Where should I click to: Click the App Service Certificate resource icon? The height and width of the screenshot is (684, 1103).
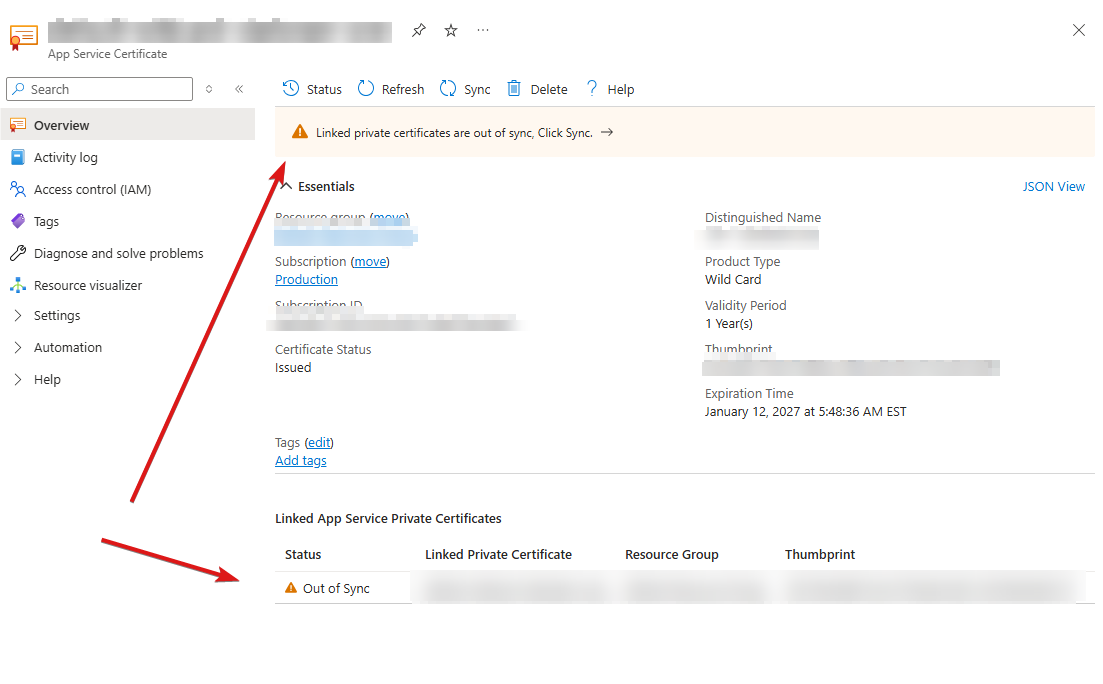(x=23, y=37)
